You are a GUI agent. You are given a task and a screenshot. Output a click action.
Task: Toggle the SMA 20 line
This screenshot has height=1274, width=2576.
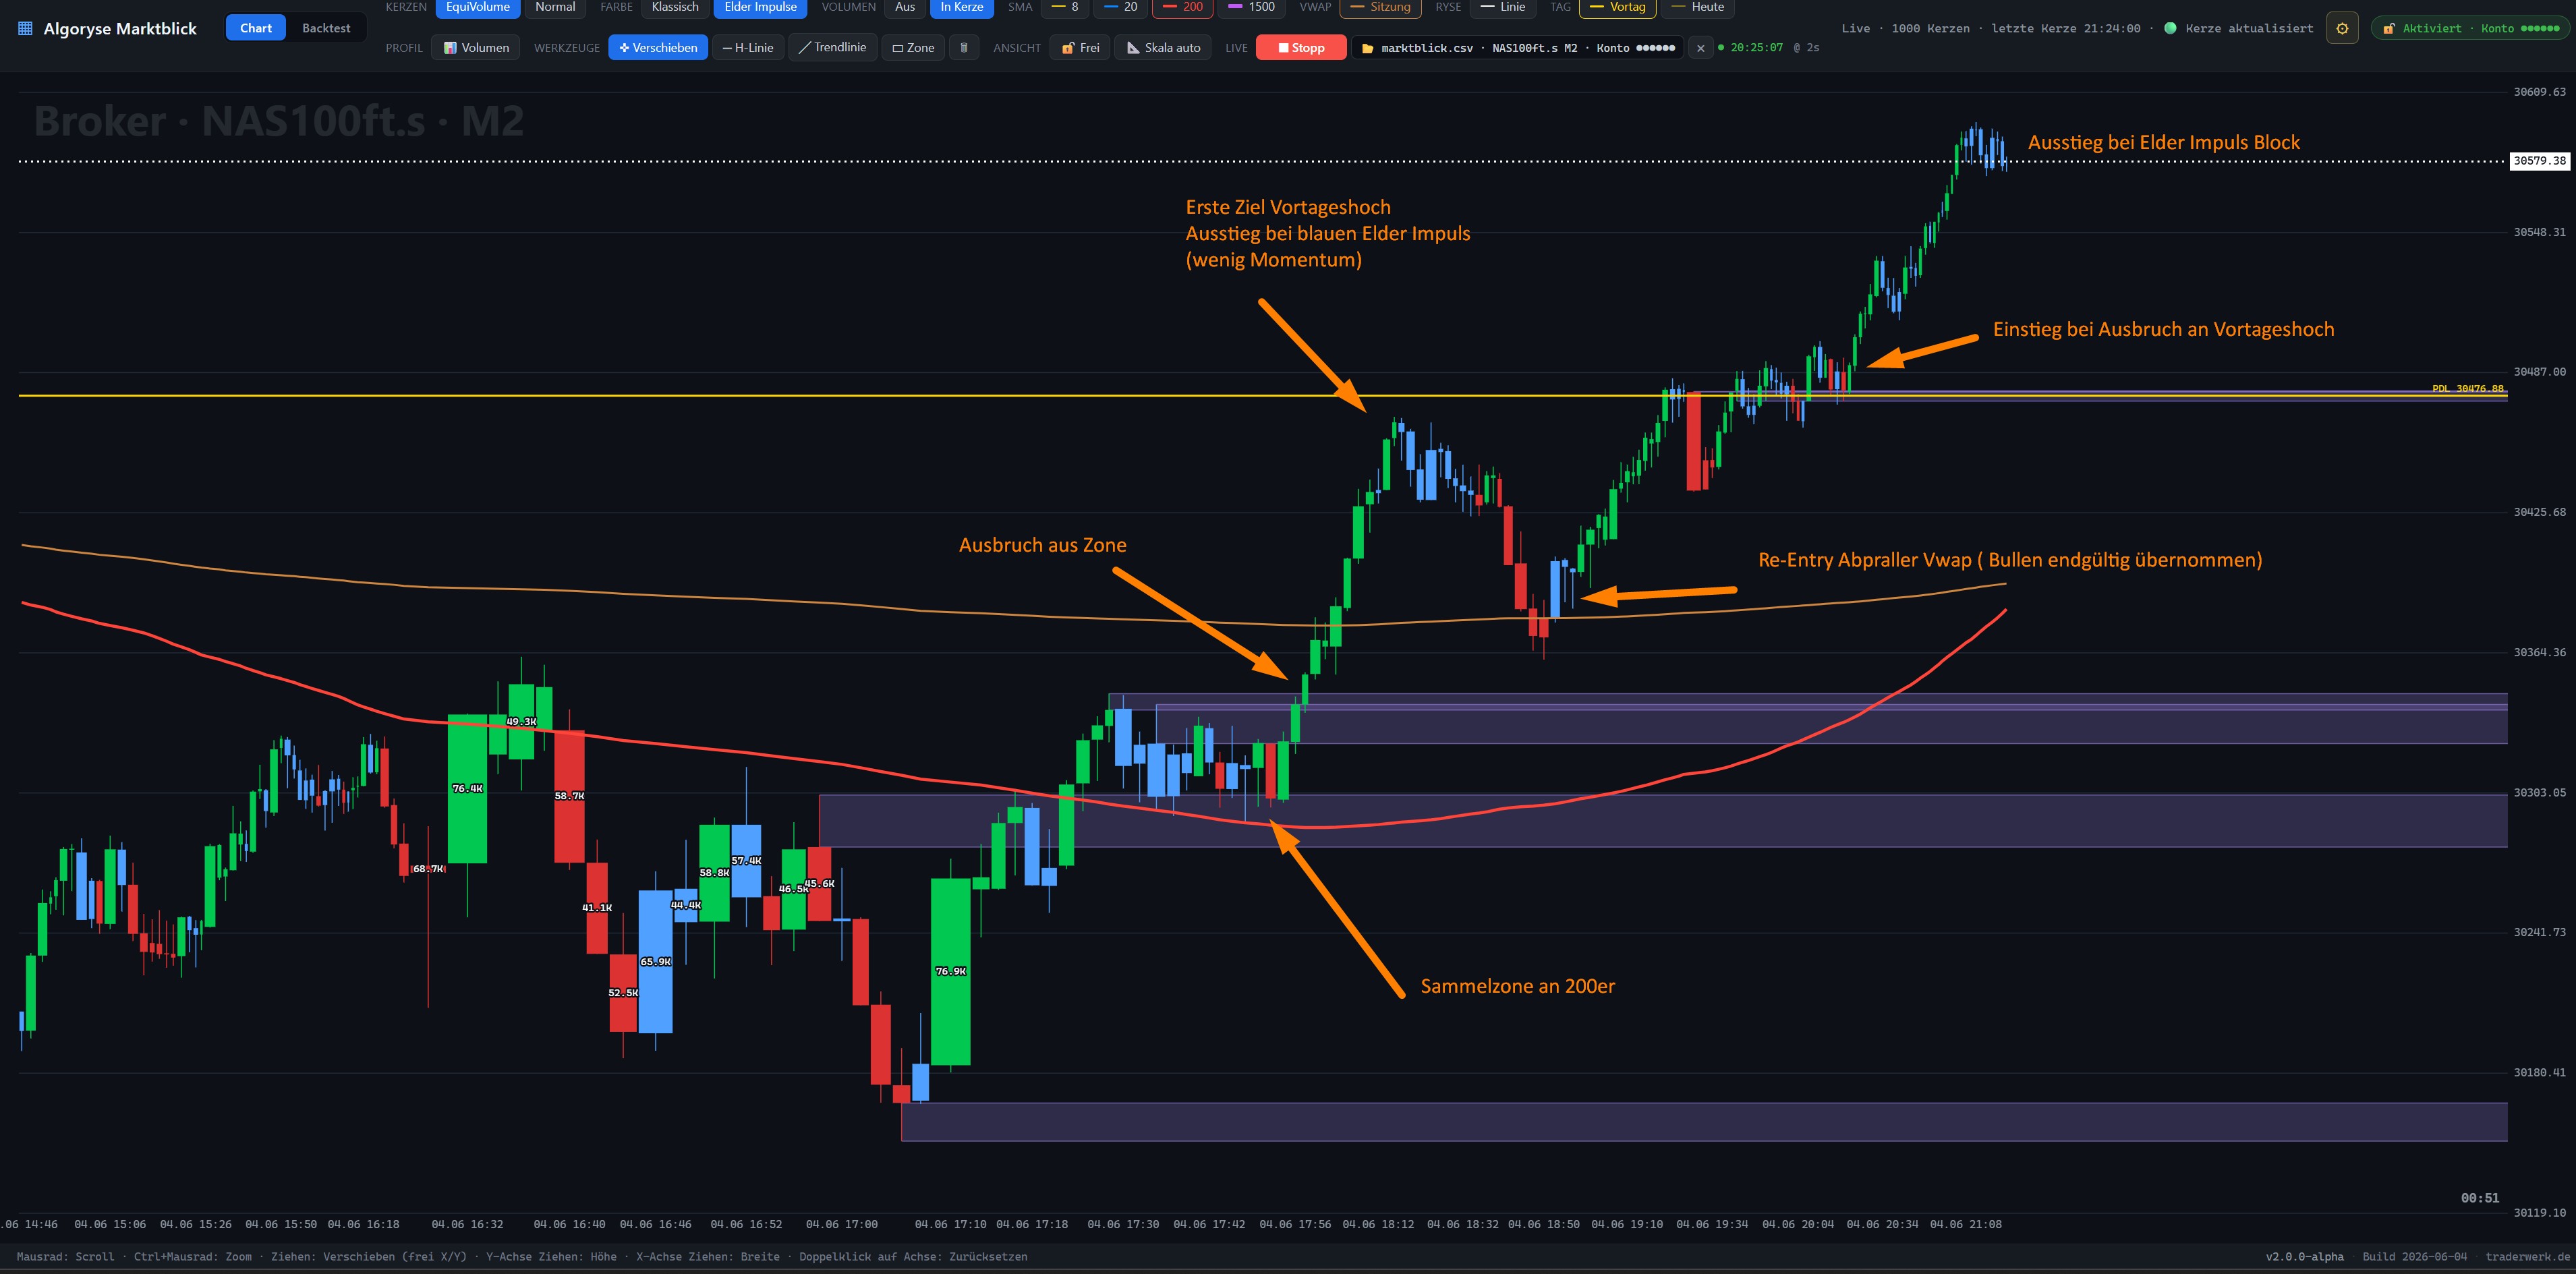coord(1121,7)
